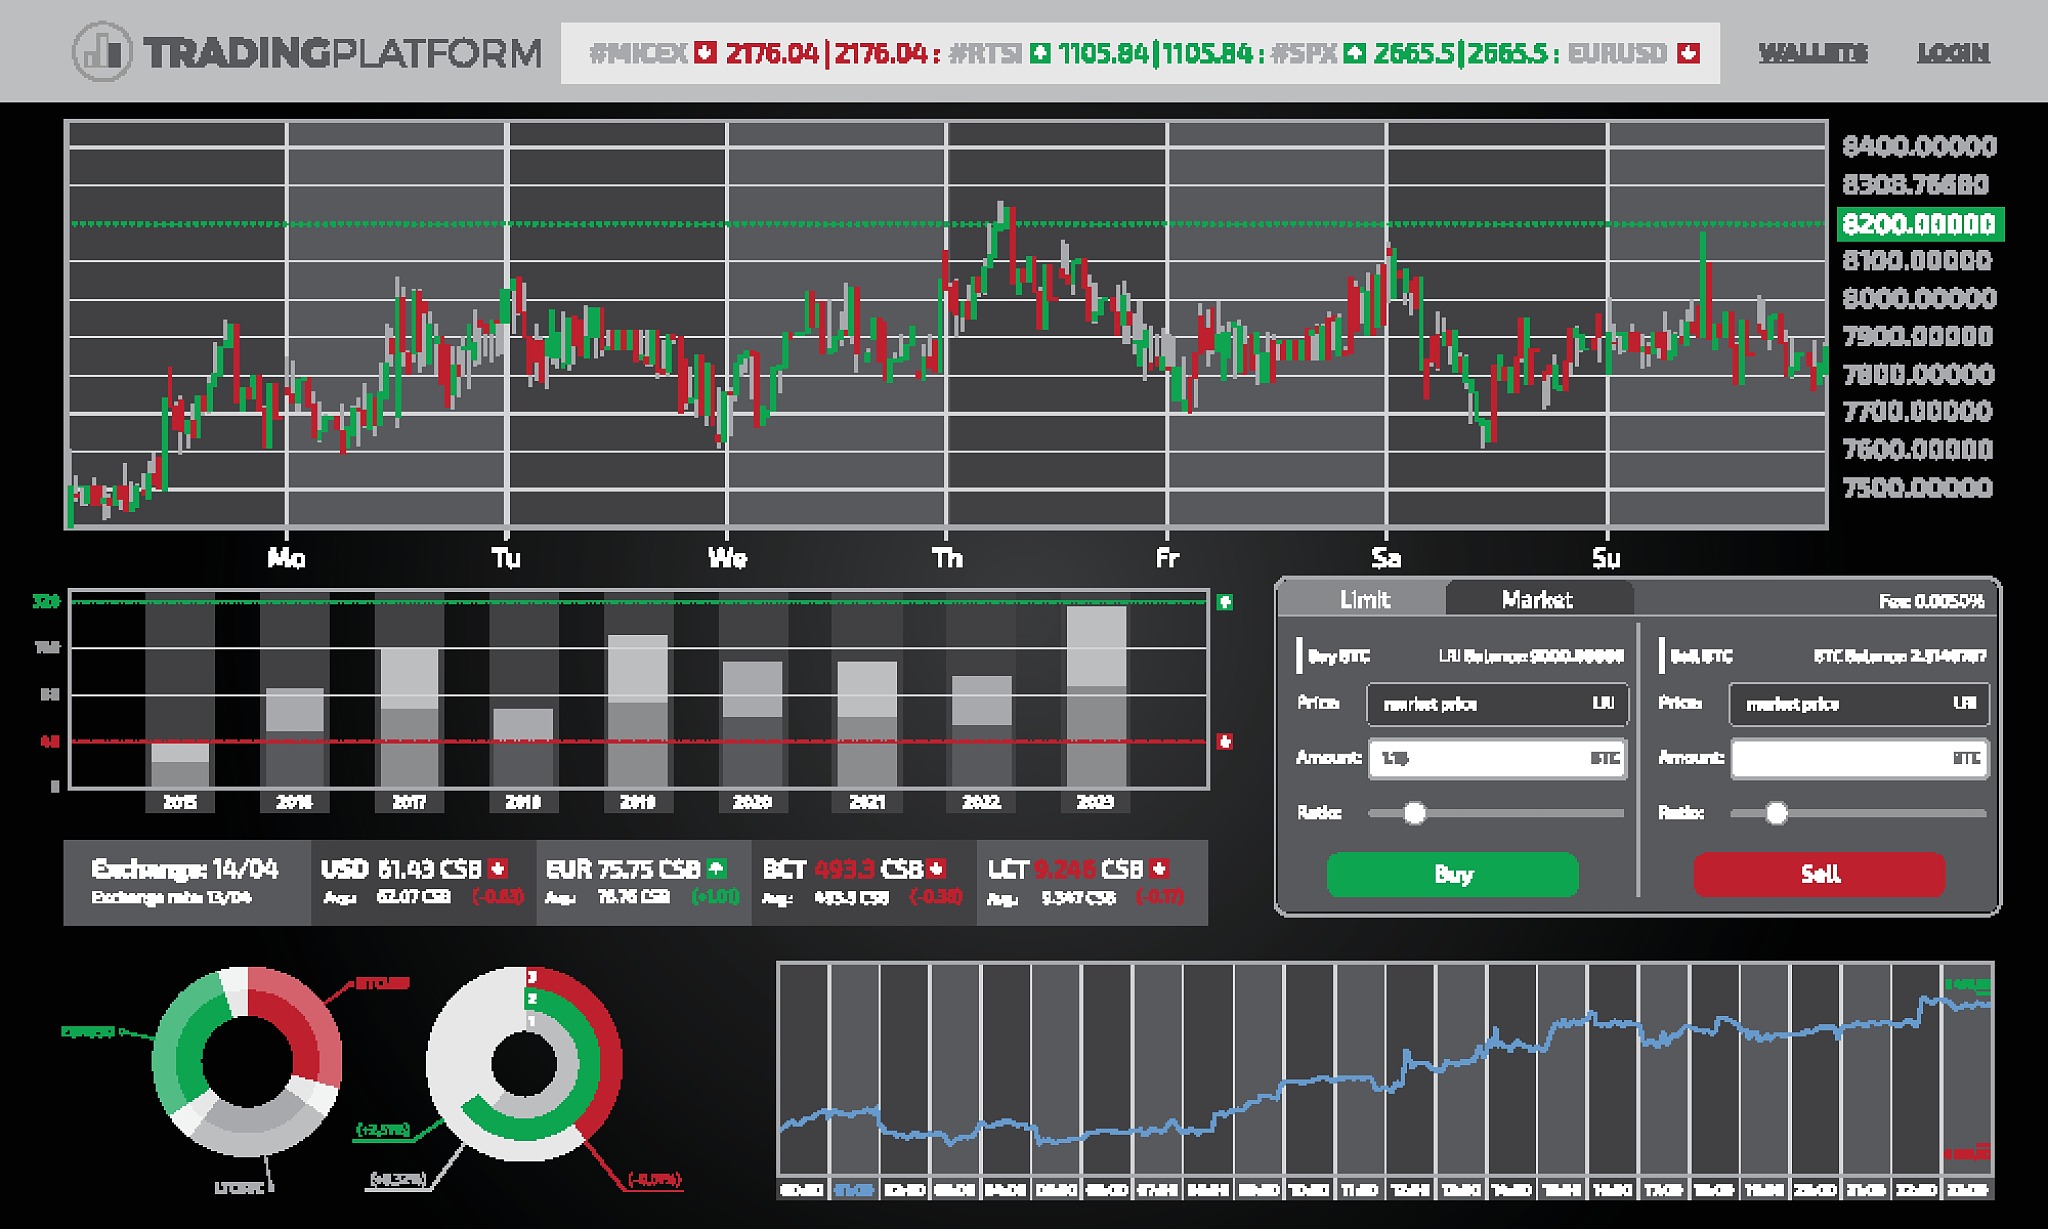This screenshot has height=1229, width=2048.
Task: Click the red down arrow beside EURUSD
Action: [x=1689, y=52]
